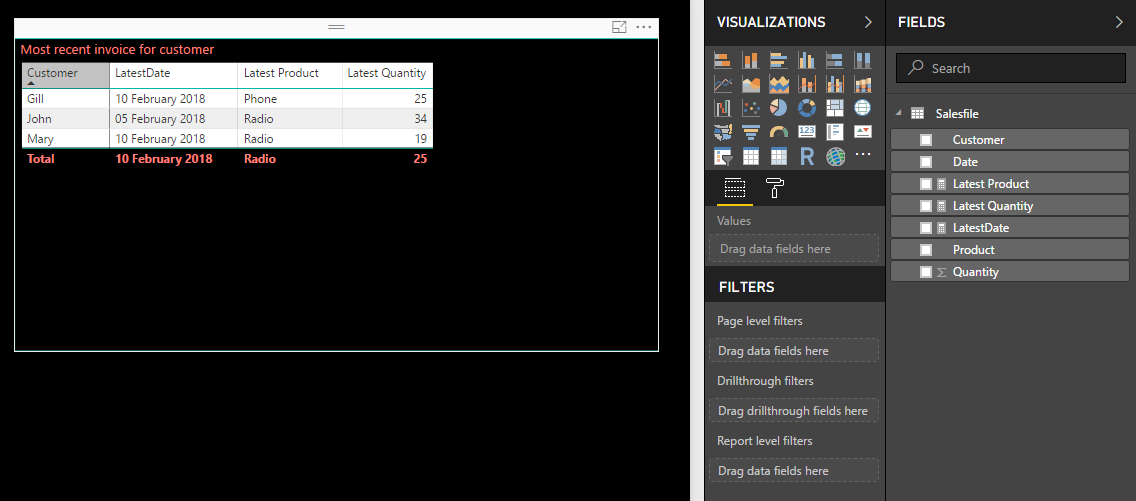Click the Fields search box
This screenshot has width=1136, height=501.
(x=1011, y=68)
